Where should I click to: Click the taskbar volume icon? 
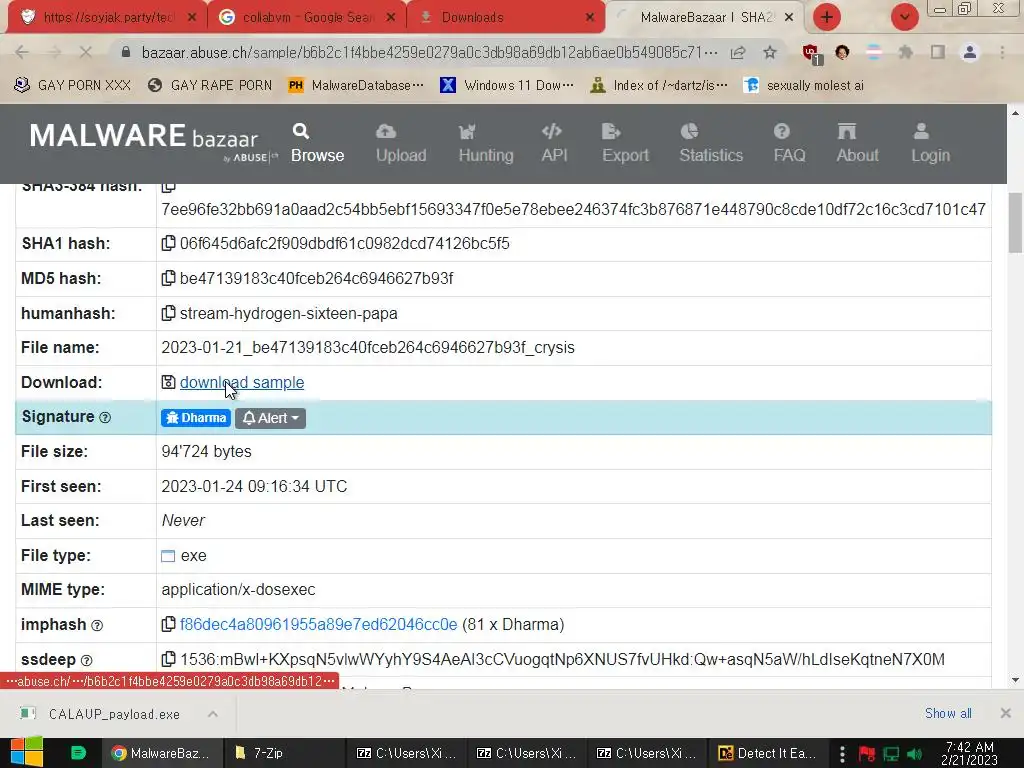pyautogui.click(x=914, y=754)
